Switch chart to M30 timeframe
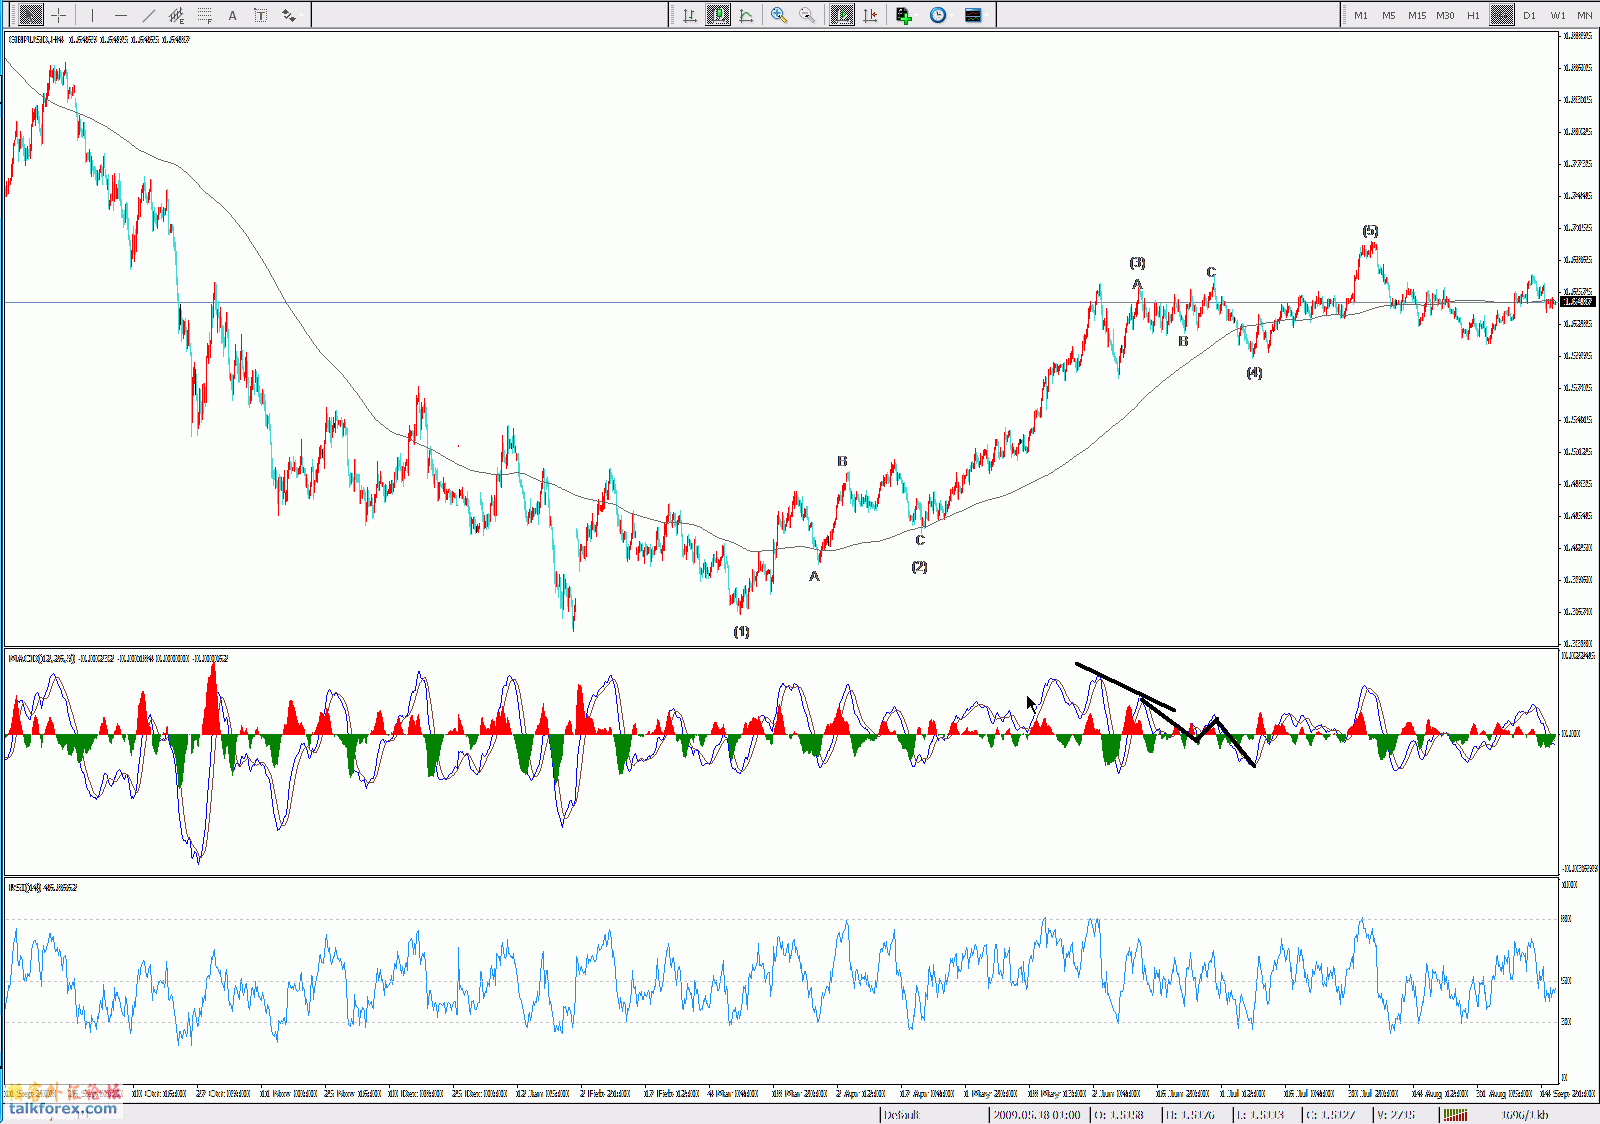This screenshot has width=1600, height=1124. point(1445,15)
